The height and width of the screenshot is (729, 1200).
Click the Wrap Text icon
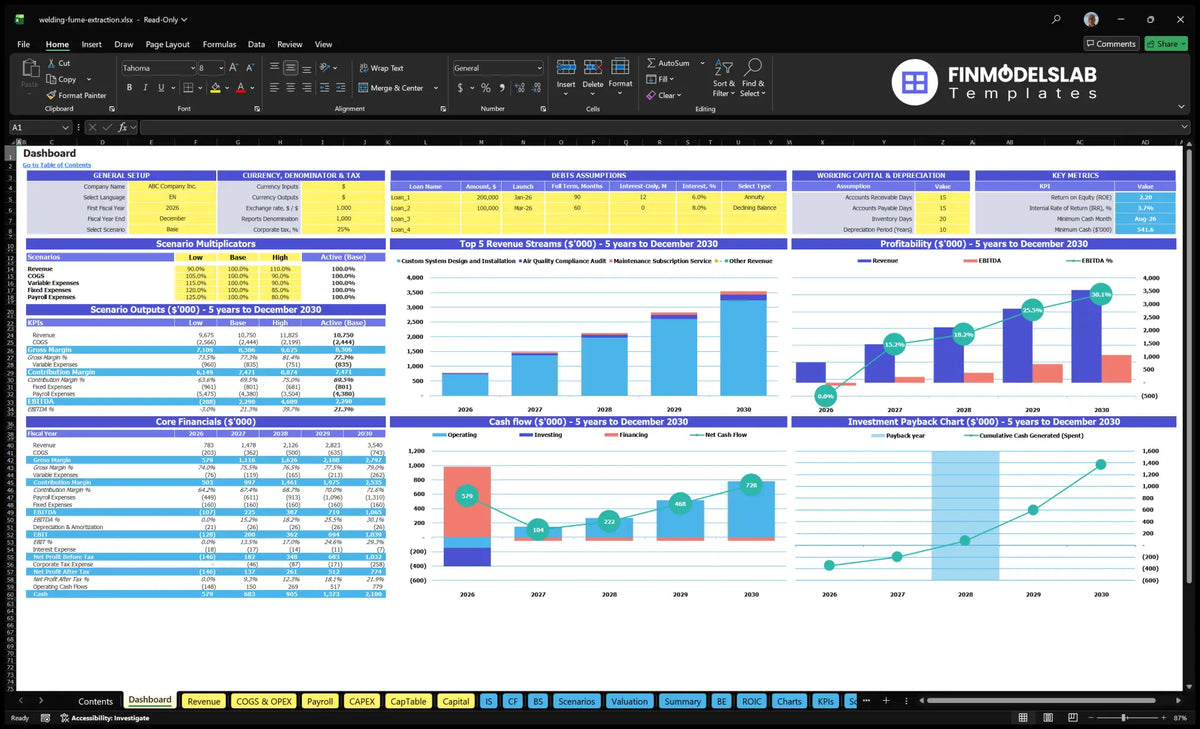click(363, 68)
